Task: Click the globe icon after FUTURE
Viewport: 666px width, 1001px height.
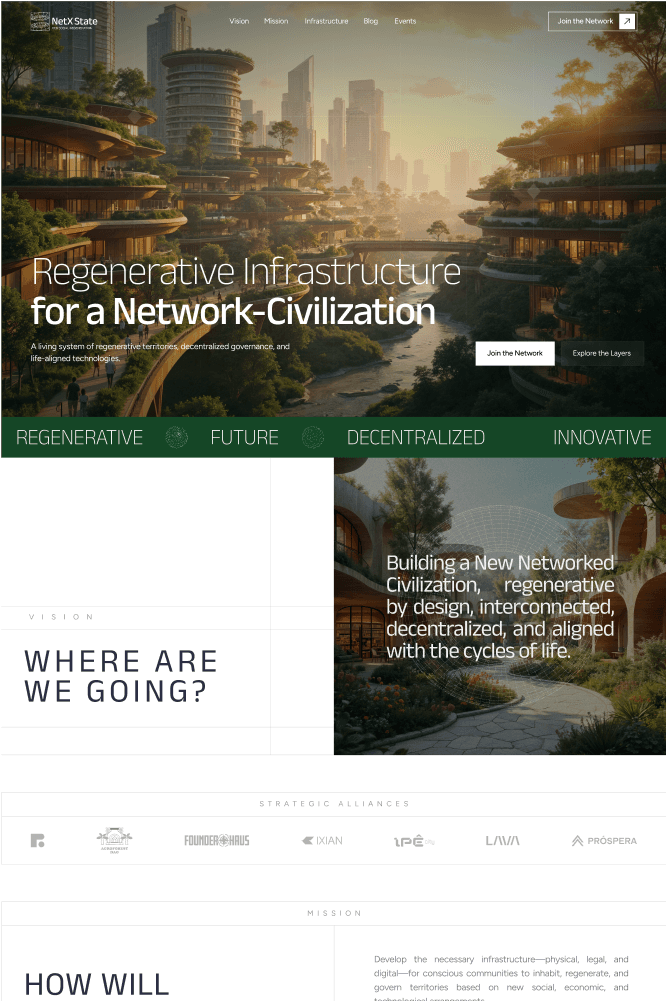Action: pos(312,437)
